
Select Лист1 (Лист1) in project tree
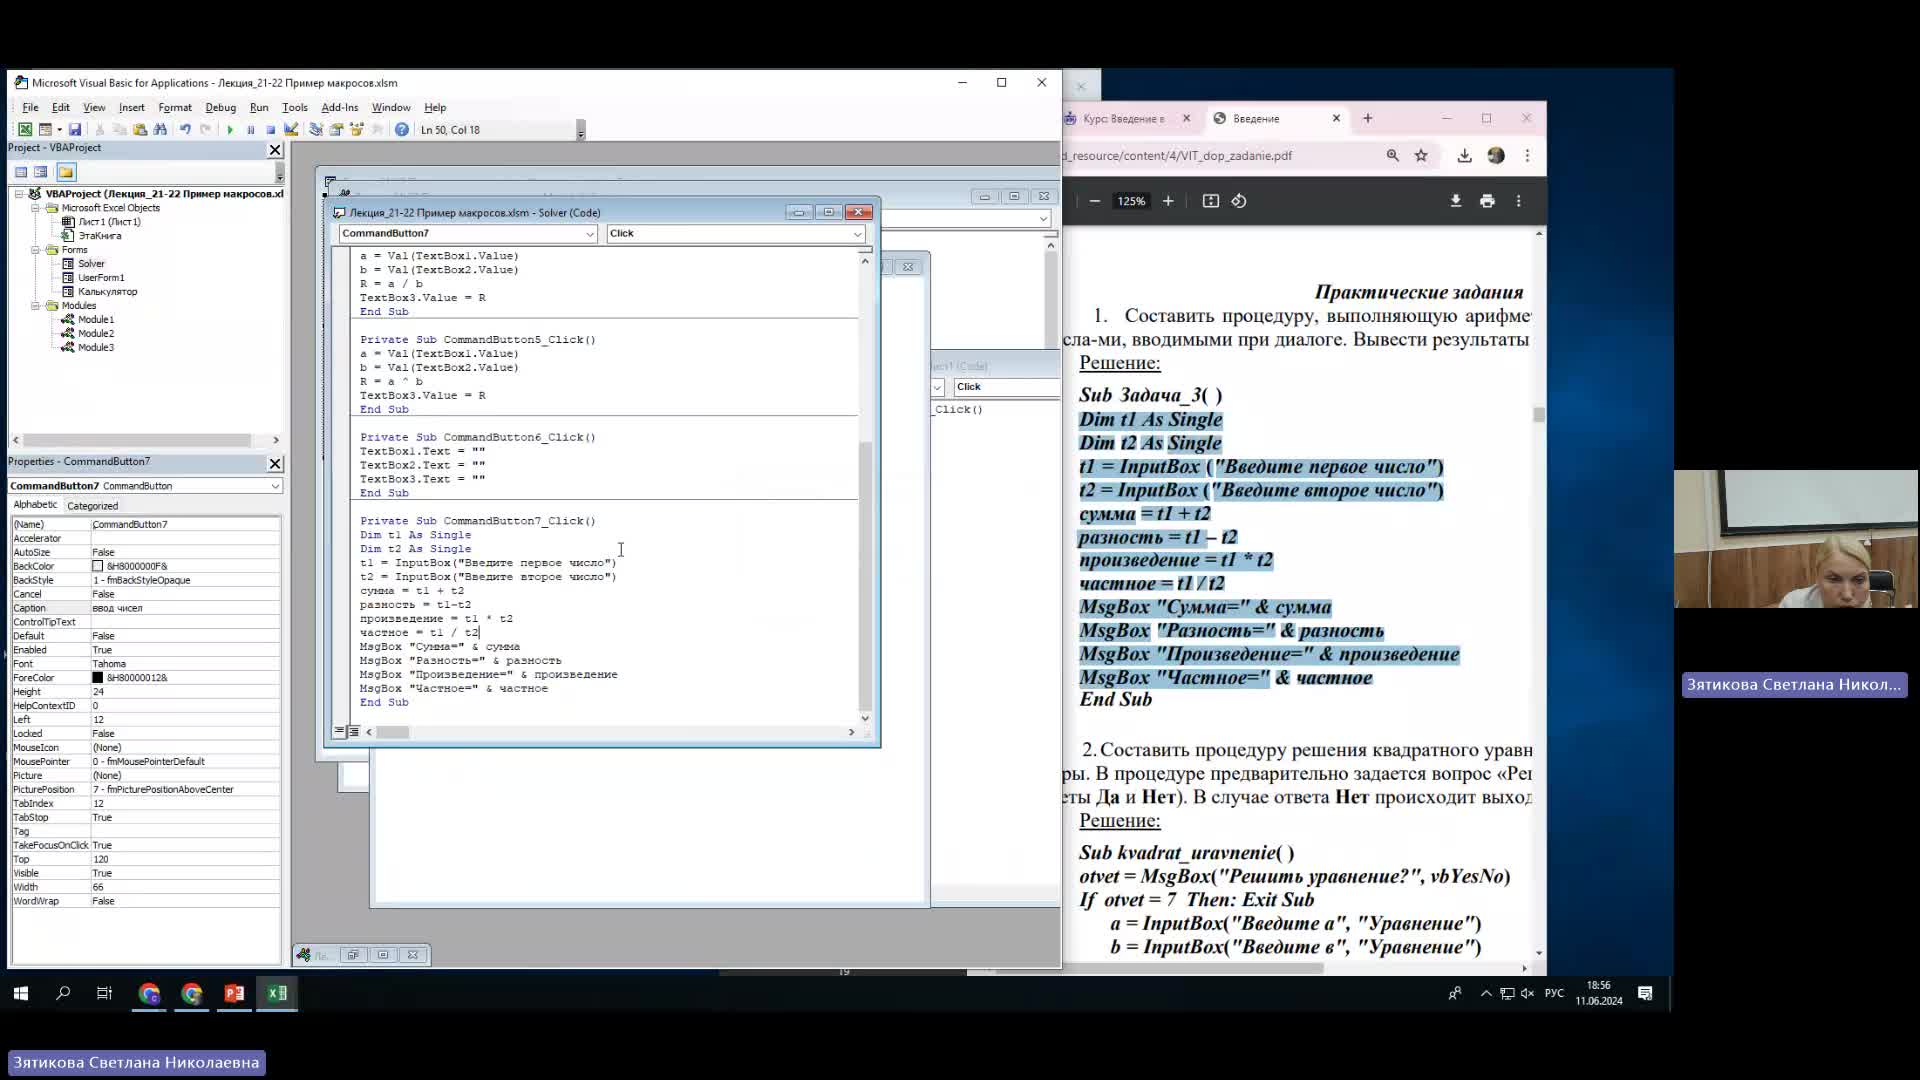(x=109, y=222)
